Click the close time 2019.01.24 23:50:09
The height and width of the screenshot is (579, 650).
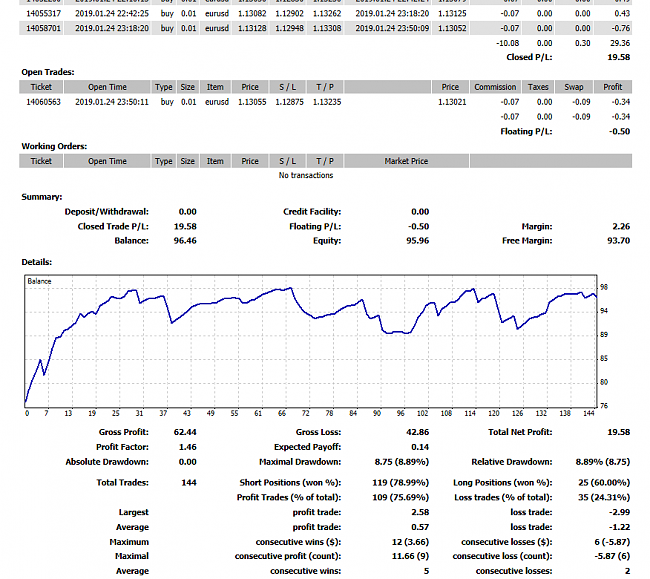392,28
